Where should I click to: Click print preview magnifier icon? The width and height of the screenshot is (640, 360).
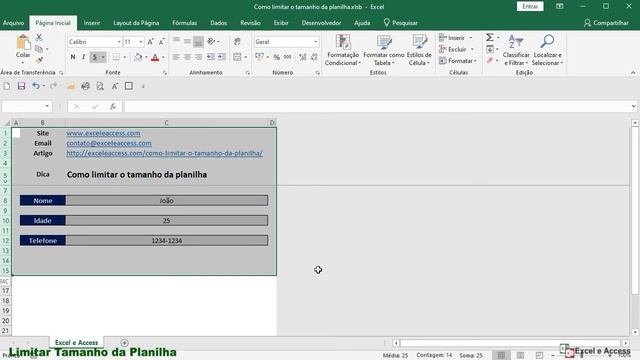click(x=100, y=86)
